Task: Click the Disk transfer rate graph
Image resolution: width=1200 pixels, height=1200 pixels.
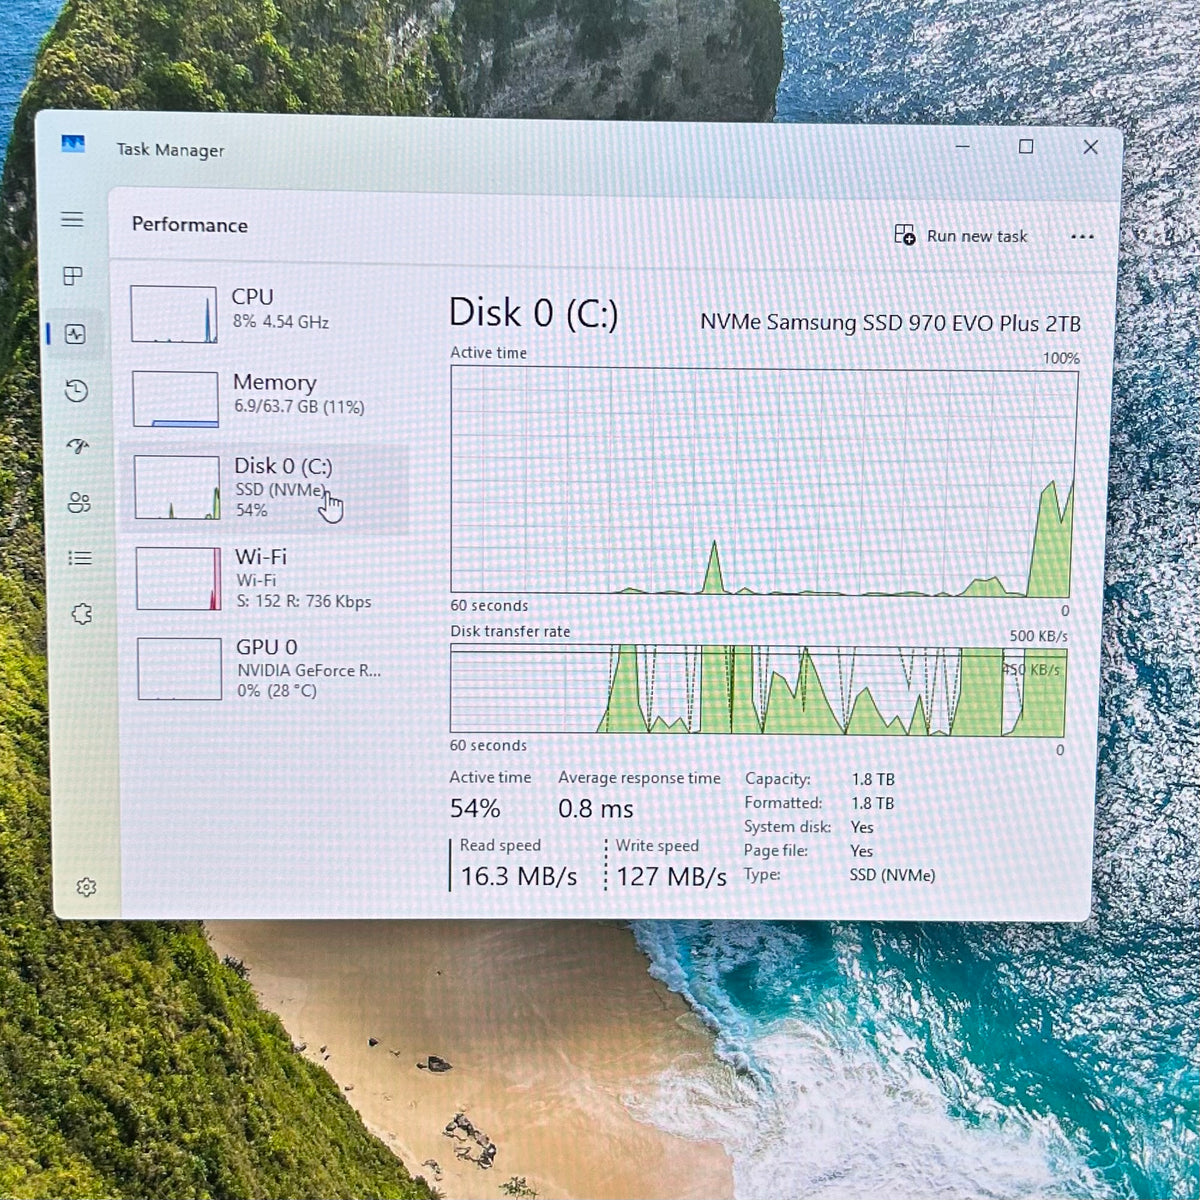Action: (758, 690)
